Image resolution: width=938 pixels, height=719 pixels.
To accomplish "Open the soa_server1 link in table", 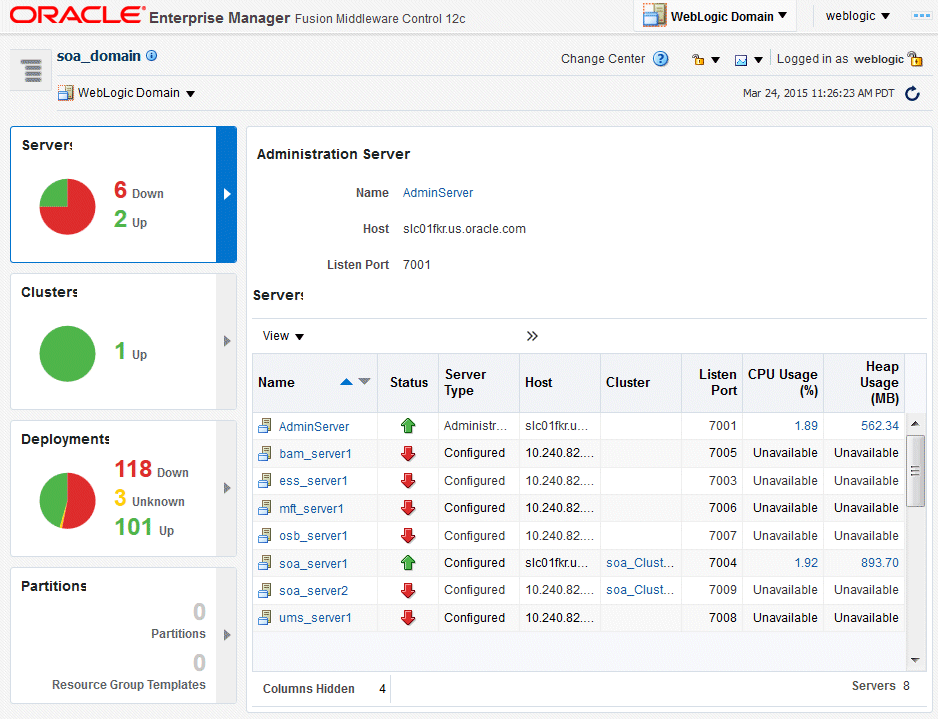I will (313, 563).
